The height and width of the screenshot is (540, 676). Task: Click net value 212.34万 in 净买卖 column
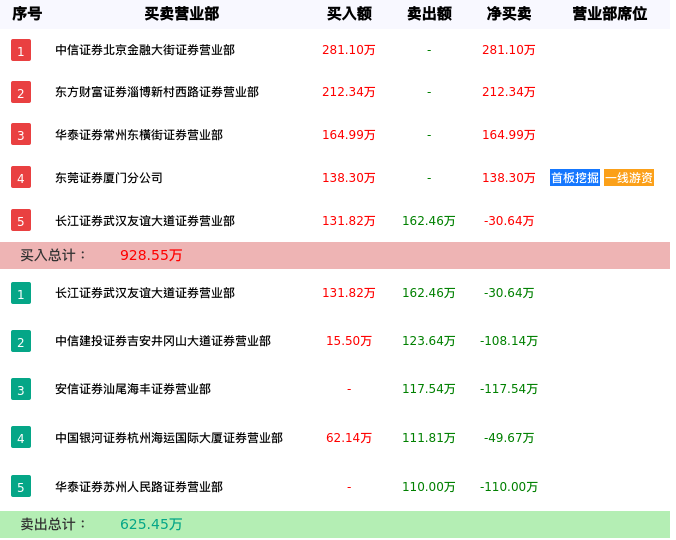point(509,92)
